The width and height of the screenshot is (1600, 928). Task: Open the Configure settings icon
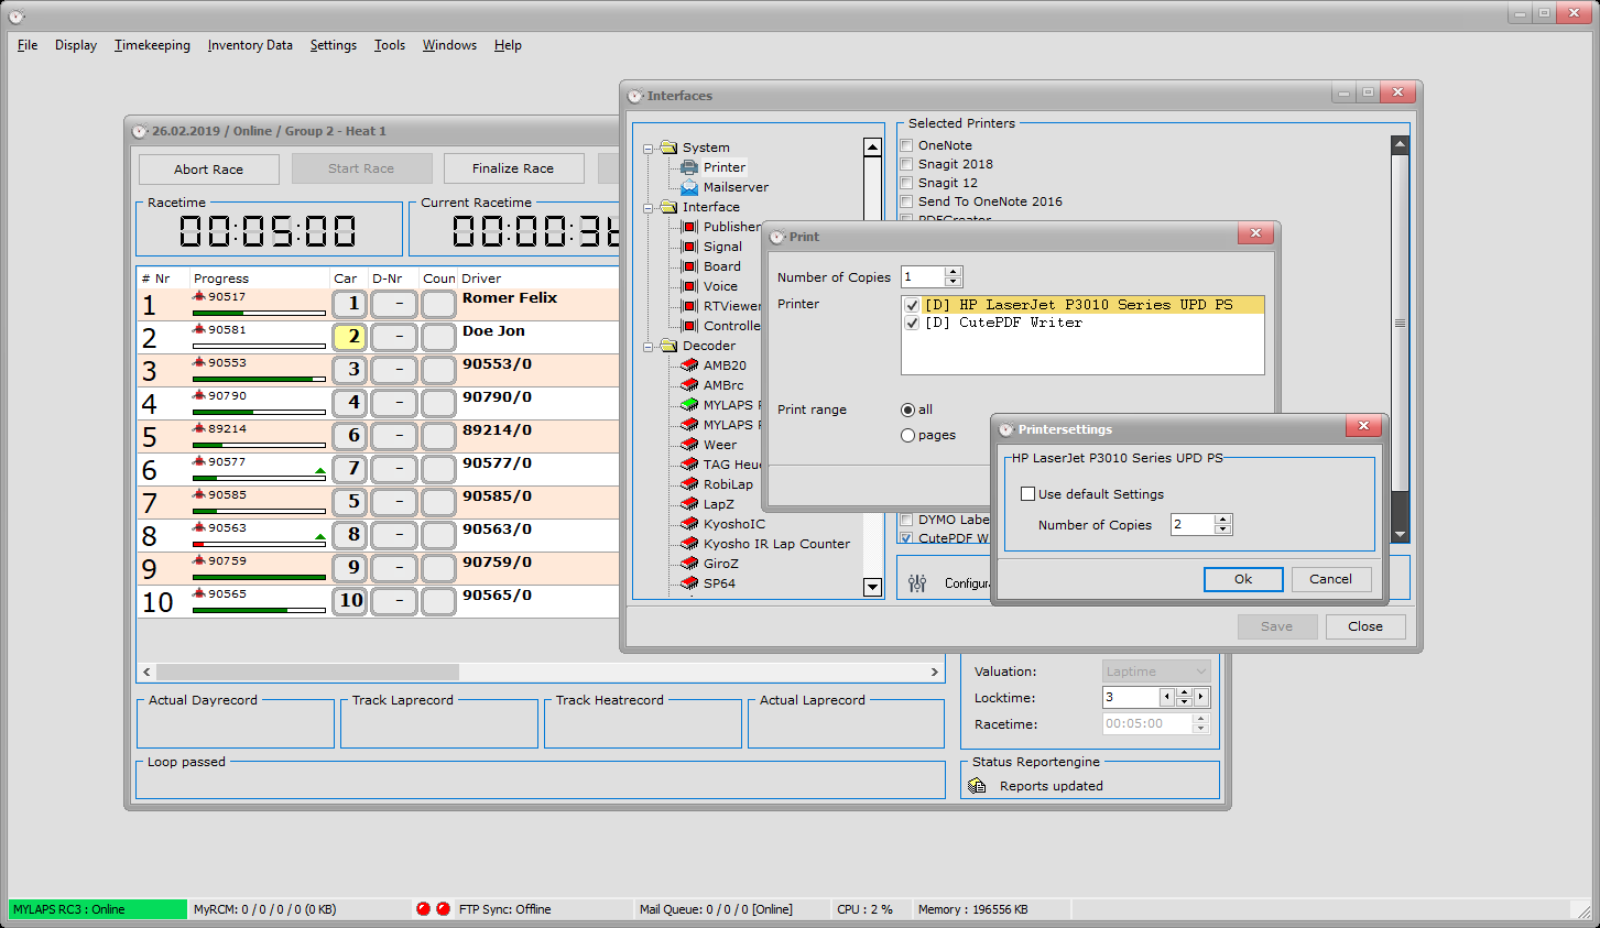917,583
